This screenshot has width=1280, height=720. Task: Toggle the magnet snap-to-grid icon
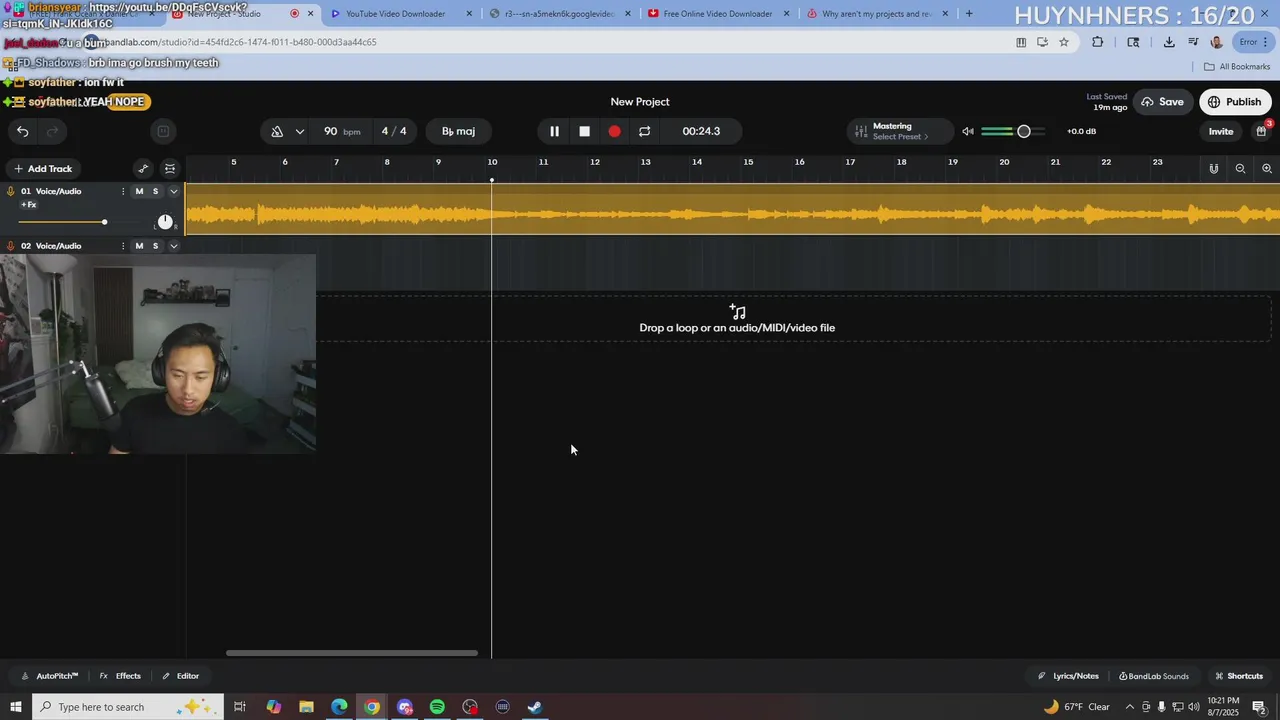point(1214,169)
